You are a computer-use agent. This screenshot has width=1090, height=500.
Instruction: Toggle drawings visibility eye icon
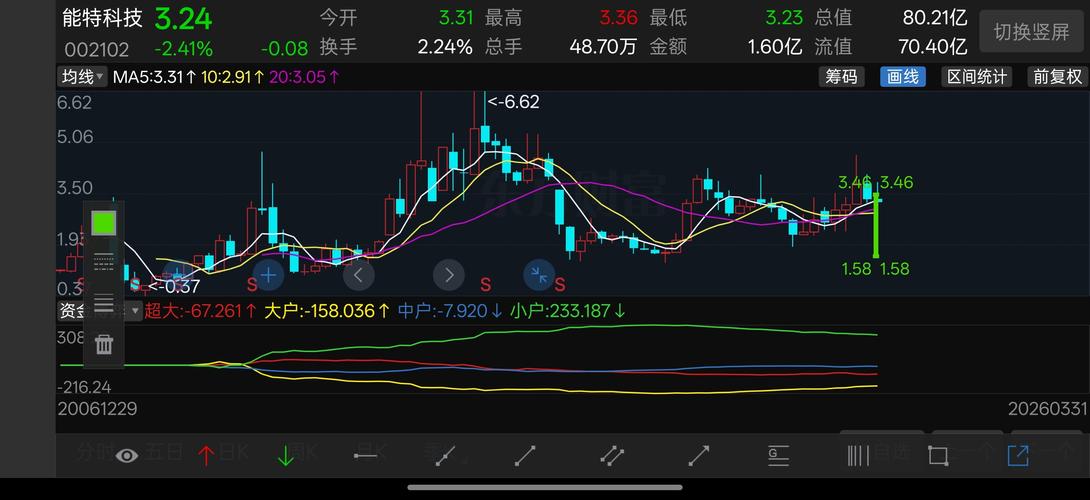point(127,455)
